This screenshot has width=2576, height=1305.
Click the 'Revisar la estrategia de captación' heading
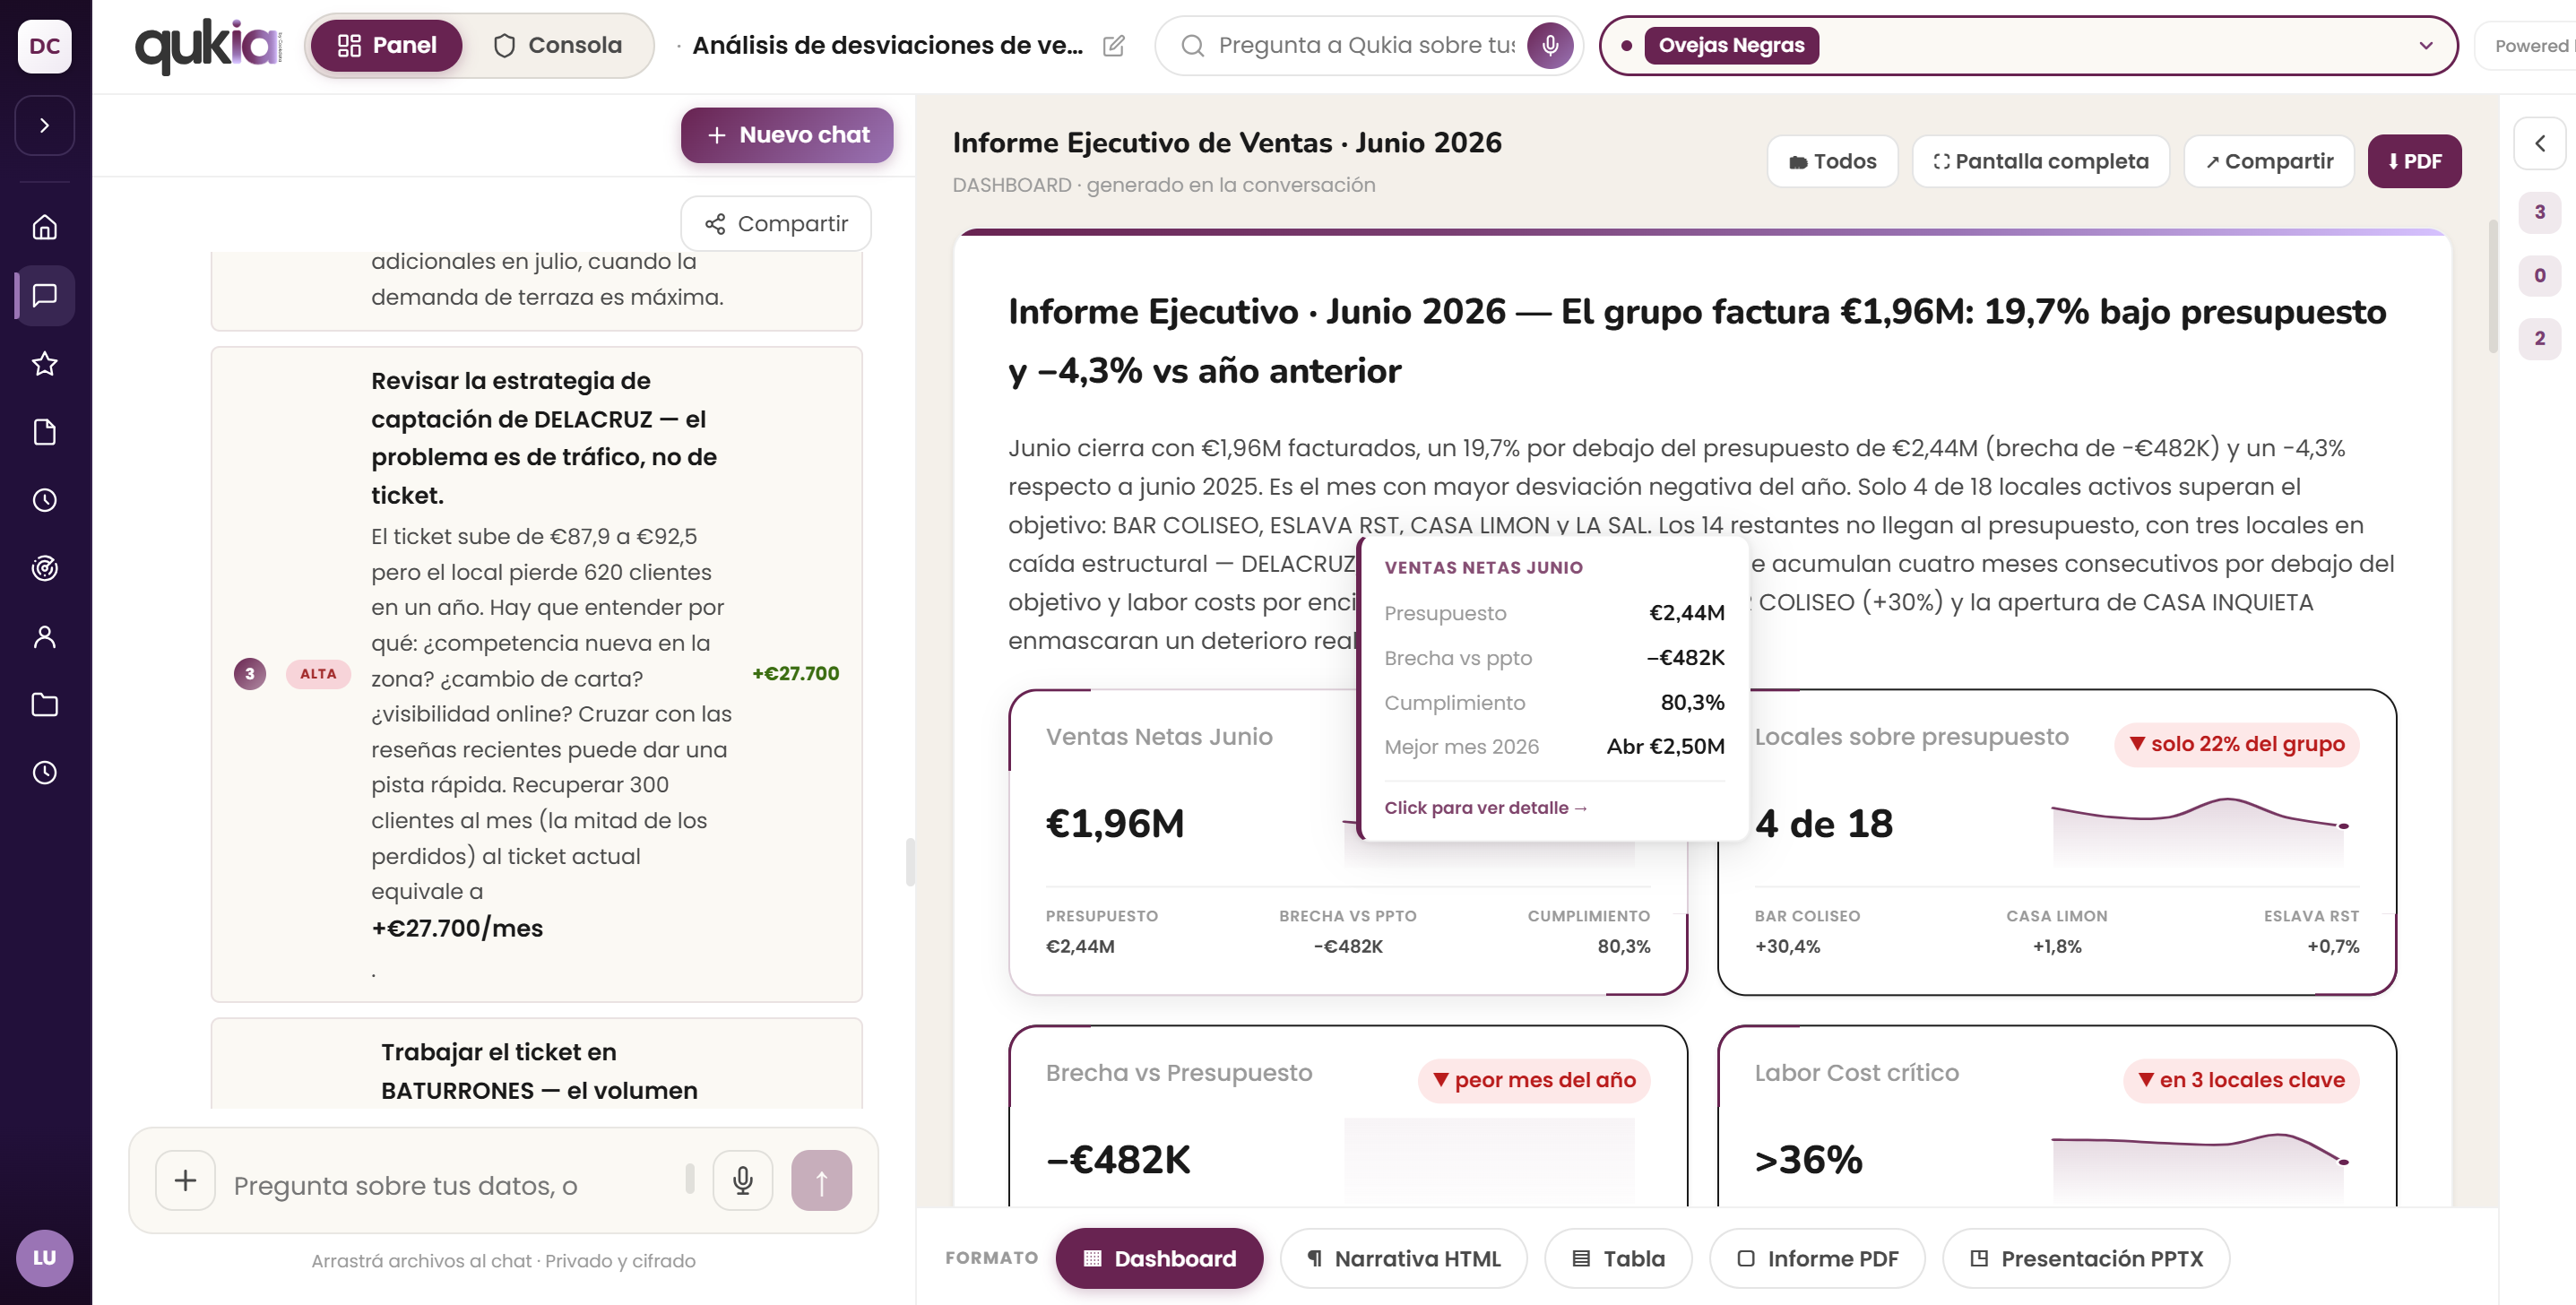[x=544, y=438]
